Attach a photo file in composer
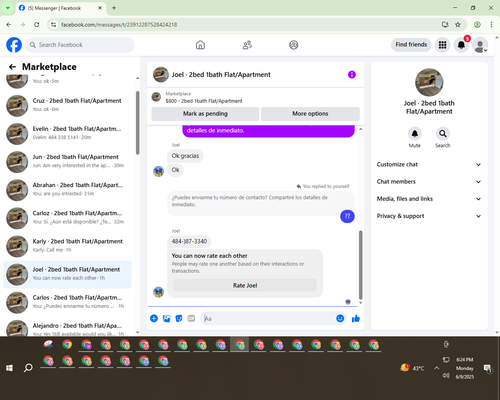 pos(166,318)
